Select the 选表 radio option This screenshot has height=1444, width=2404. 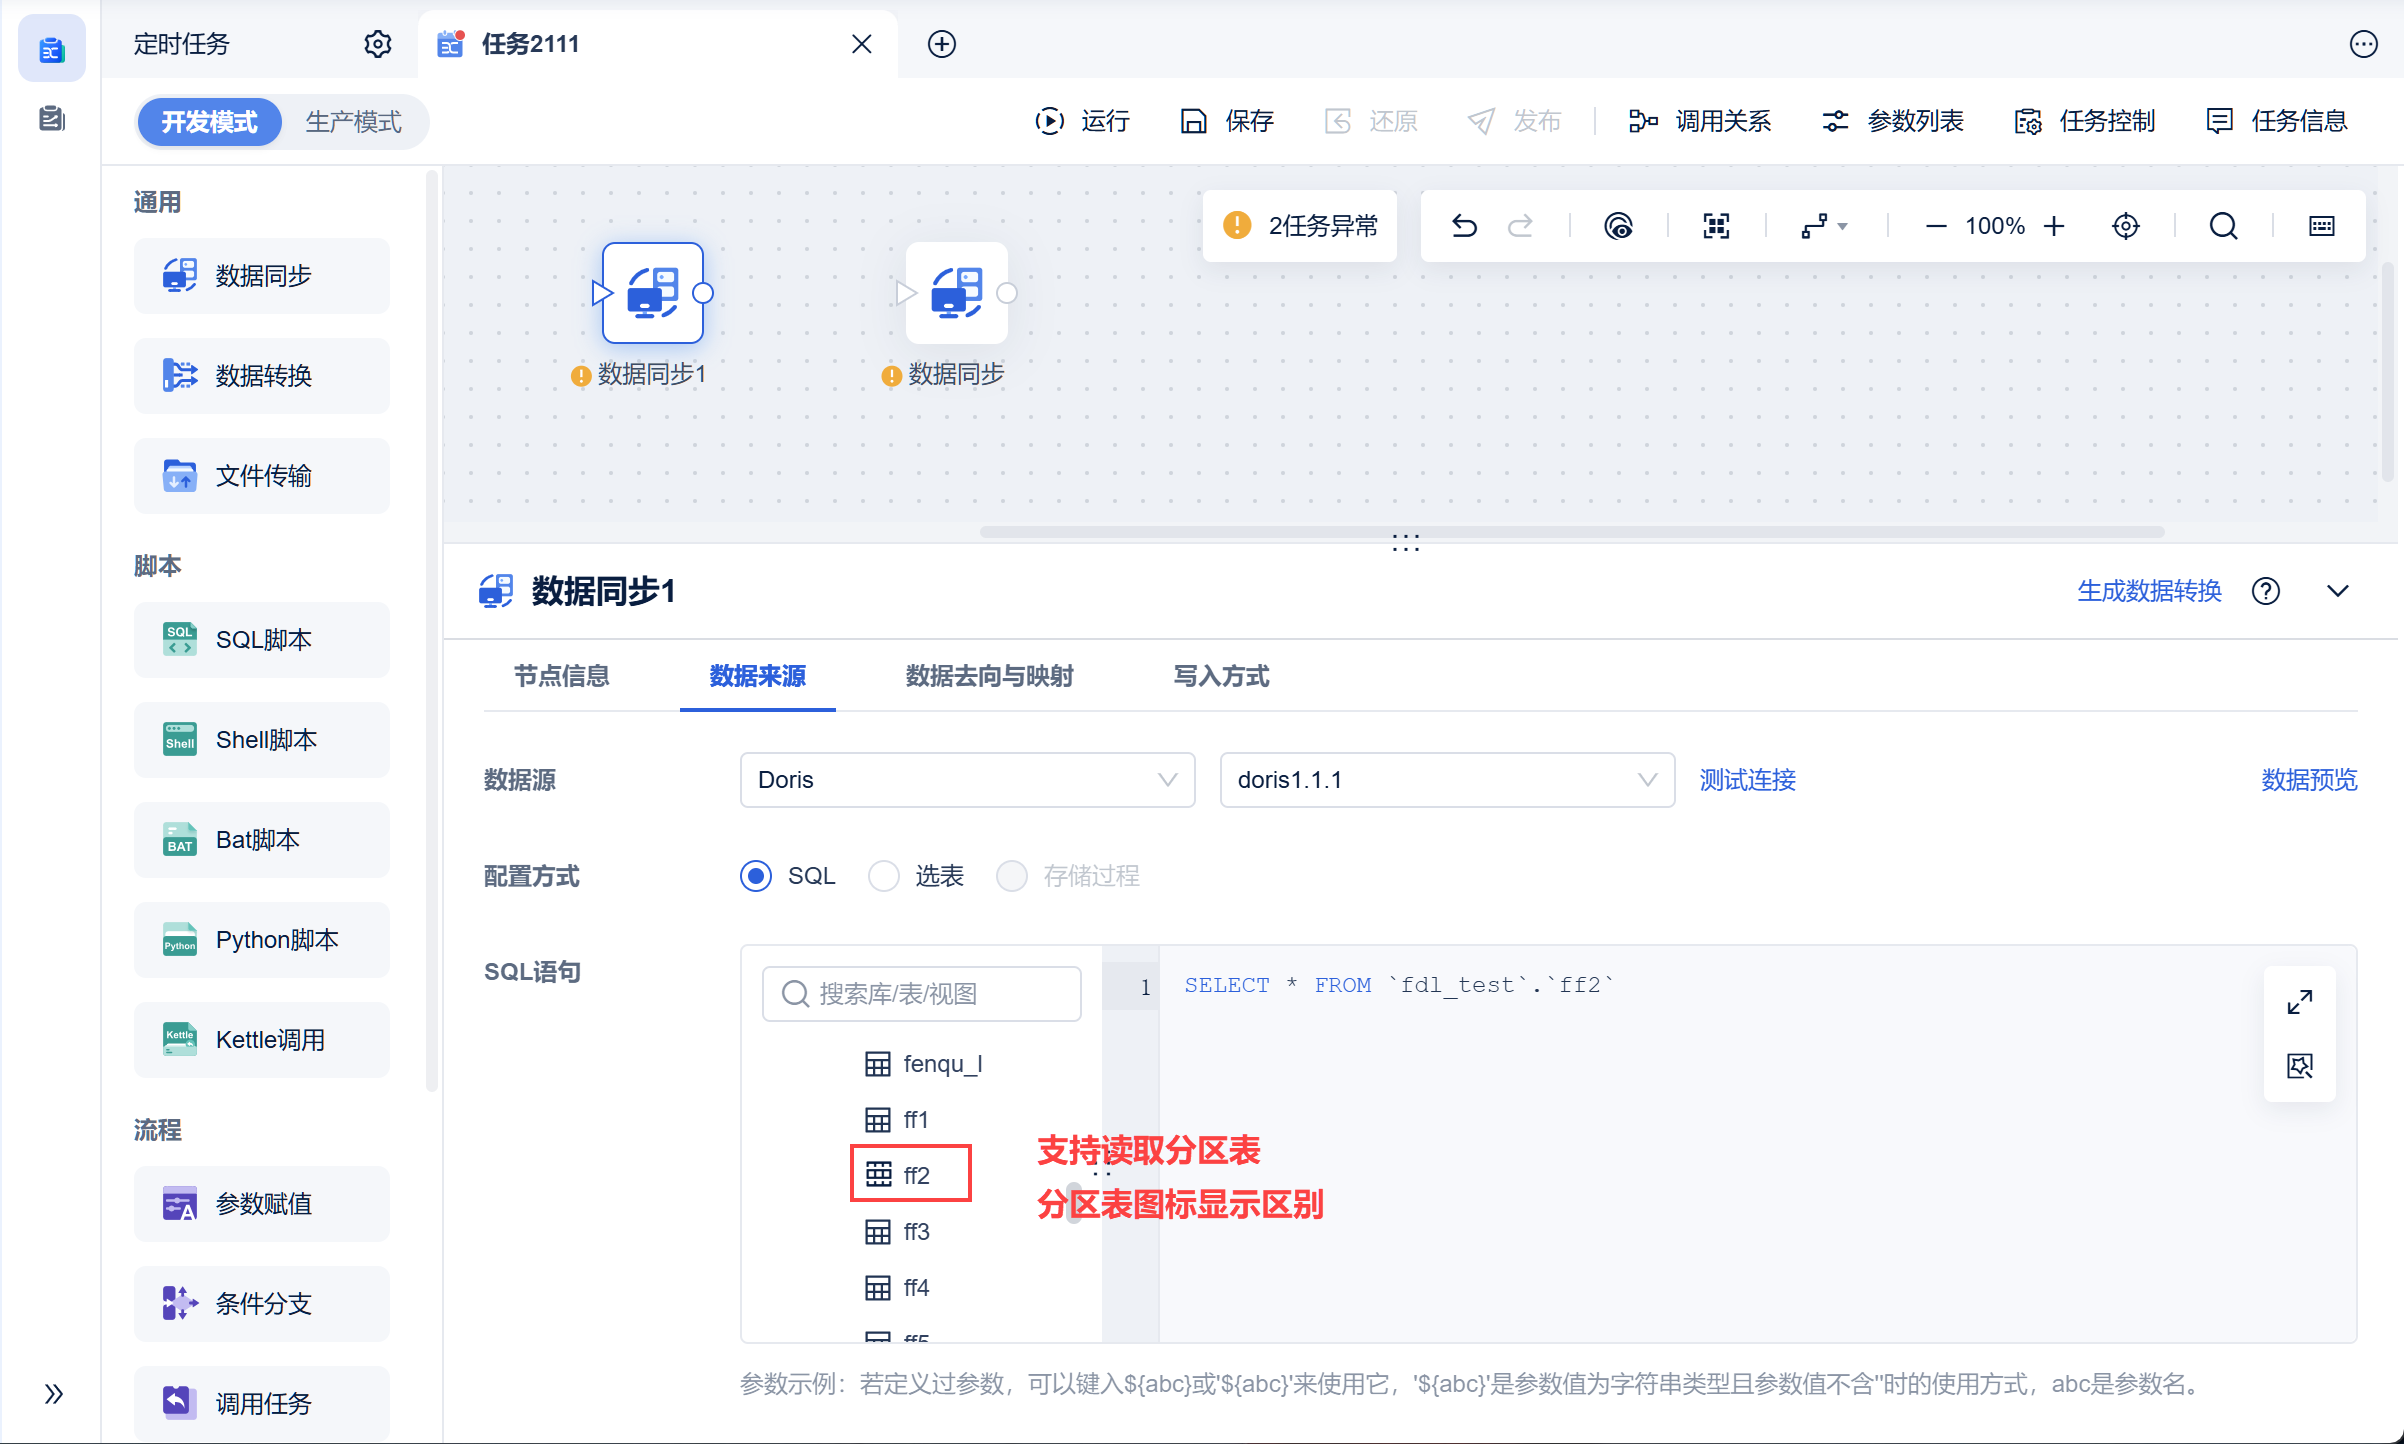(884, 876)
